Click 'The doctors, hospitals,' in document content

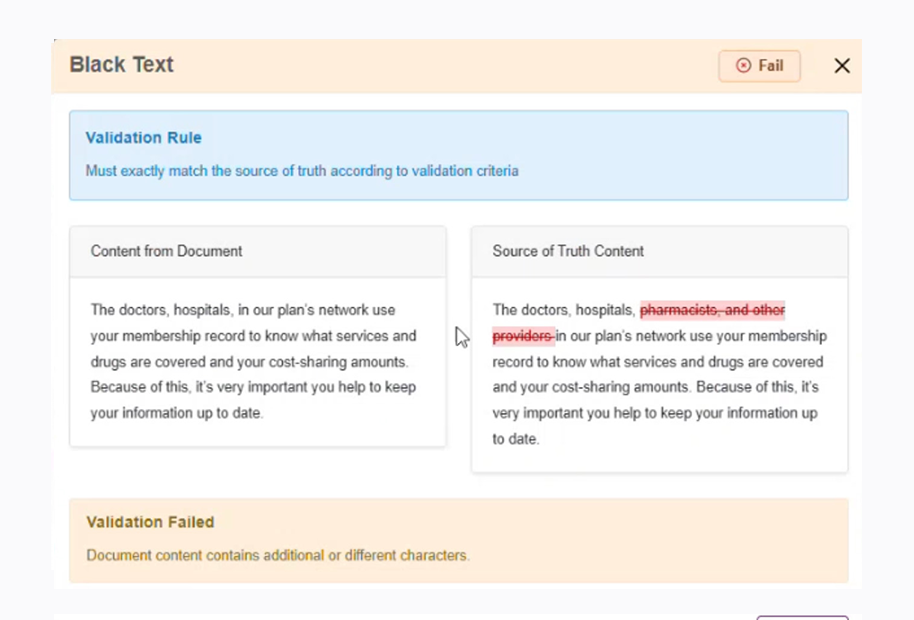[161, 310]
